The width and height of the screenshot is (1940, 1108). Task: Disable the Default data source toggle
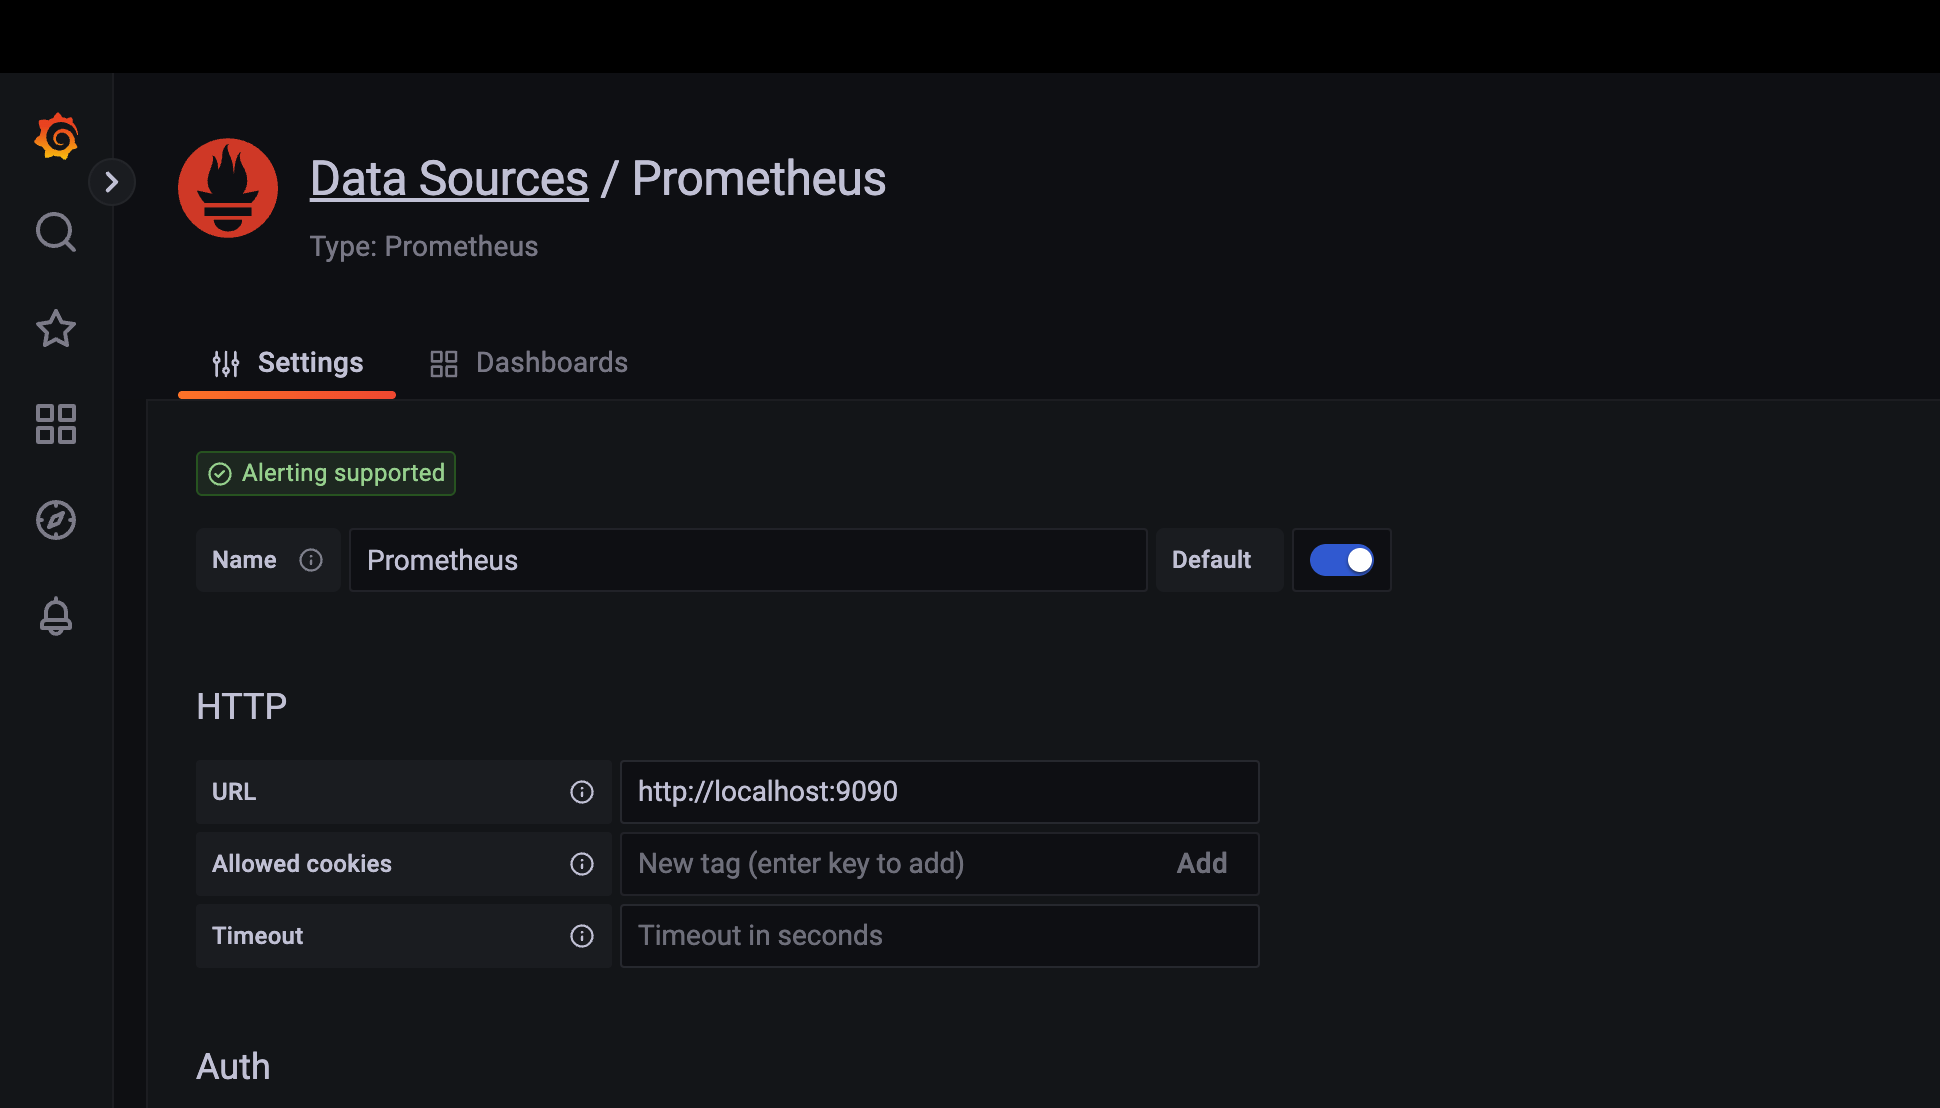1342,560
